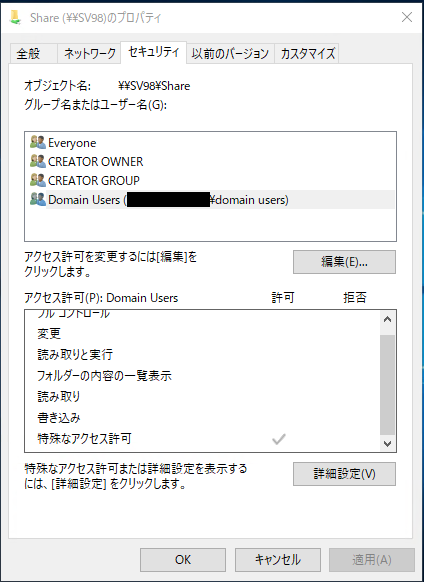Click the 特殊なアクセス許可 row
424x582 pixels.
click(x=202, y=439)
